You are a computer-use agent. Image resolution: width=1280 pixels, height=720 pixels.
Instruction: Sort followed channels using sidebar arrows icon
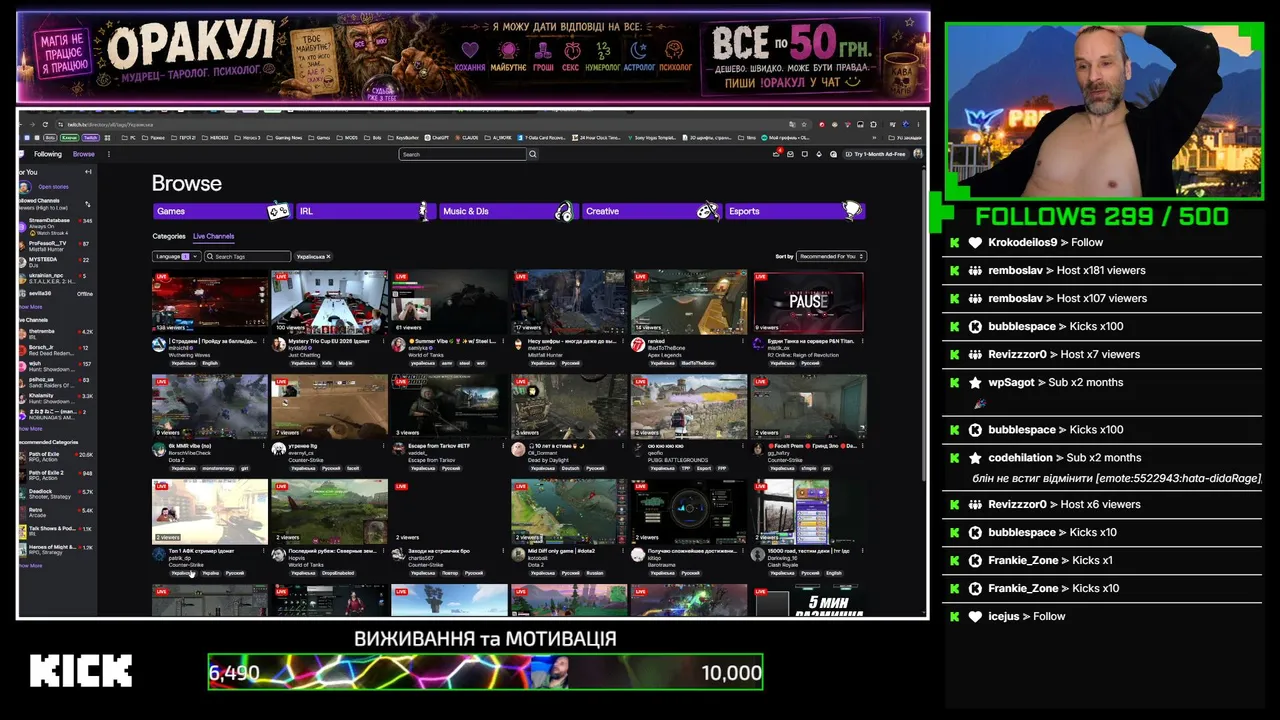point(88,204)
